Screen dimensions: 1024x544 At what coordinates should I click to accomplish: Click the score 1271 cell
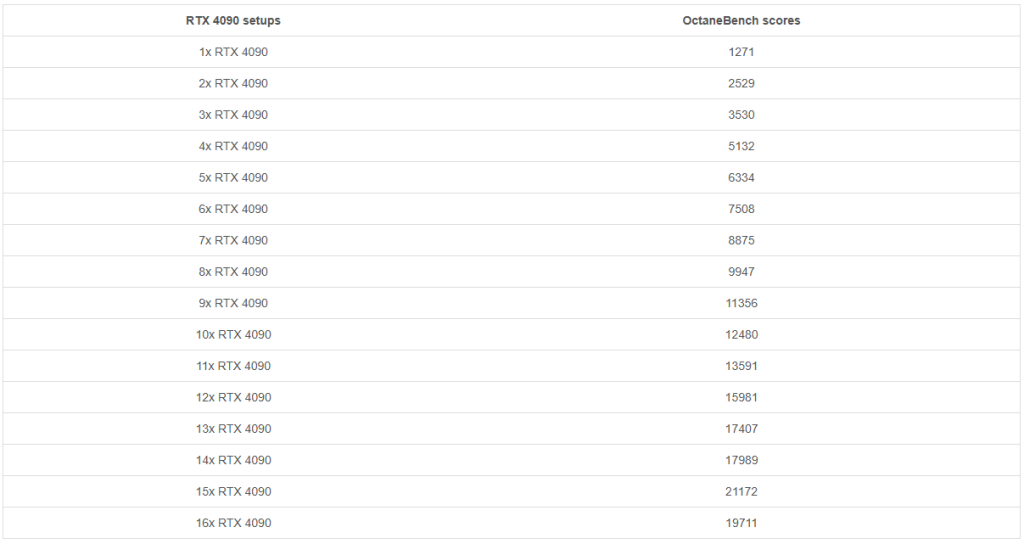(x=741, y=52)
